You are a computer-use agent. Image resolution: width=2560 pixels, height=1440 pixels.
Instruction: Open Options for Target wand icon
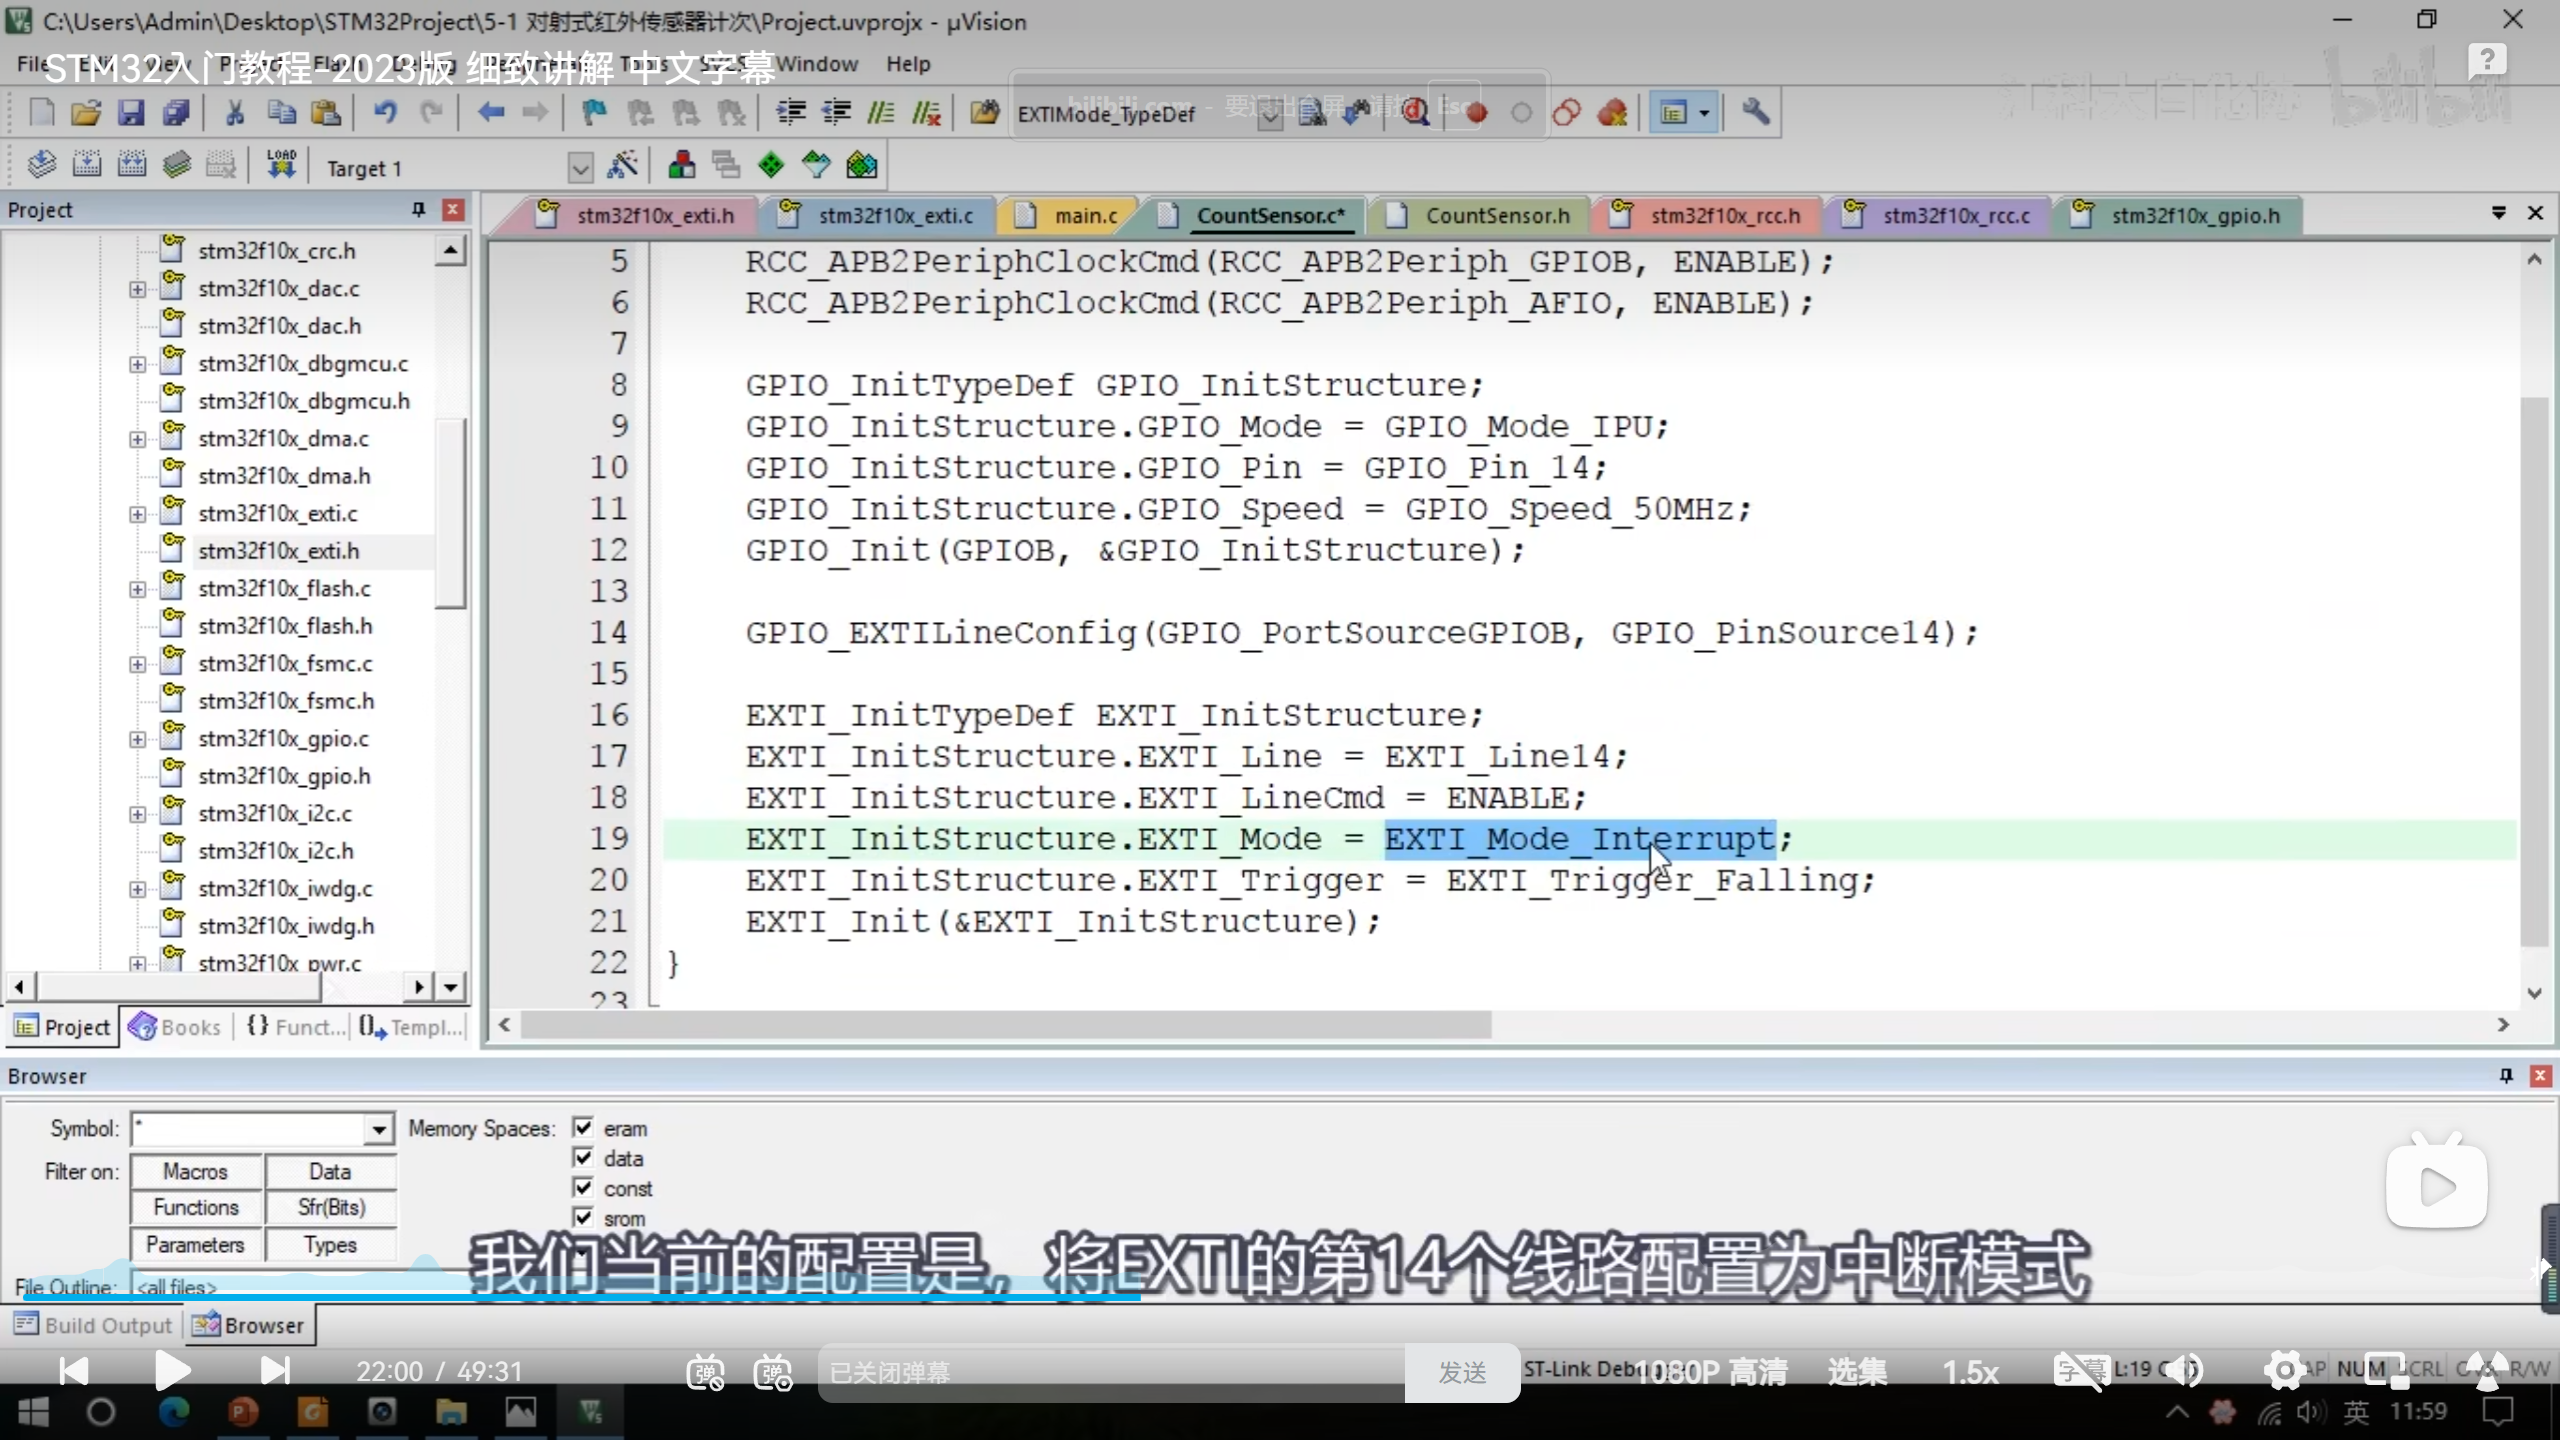[x=622, y=166]
